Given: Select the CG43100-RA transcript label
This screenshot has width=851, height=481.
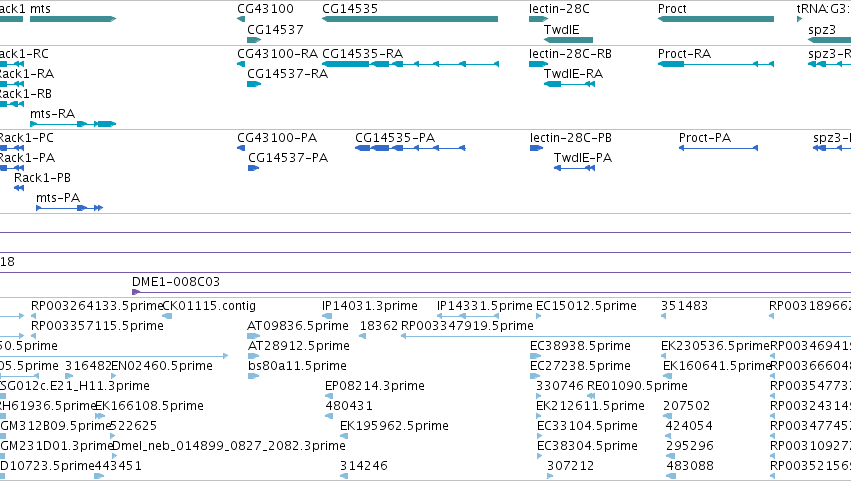Looking at the screenshot, I should coord(277,54).
